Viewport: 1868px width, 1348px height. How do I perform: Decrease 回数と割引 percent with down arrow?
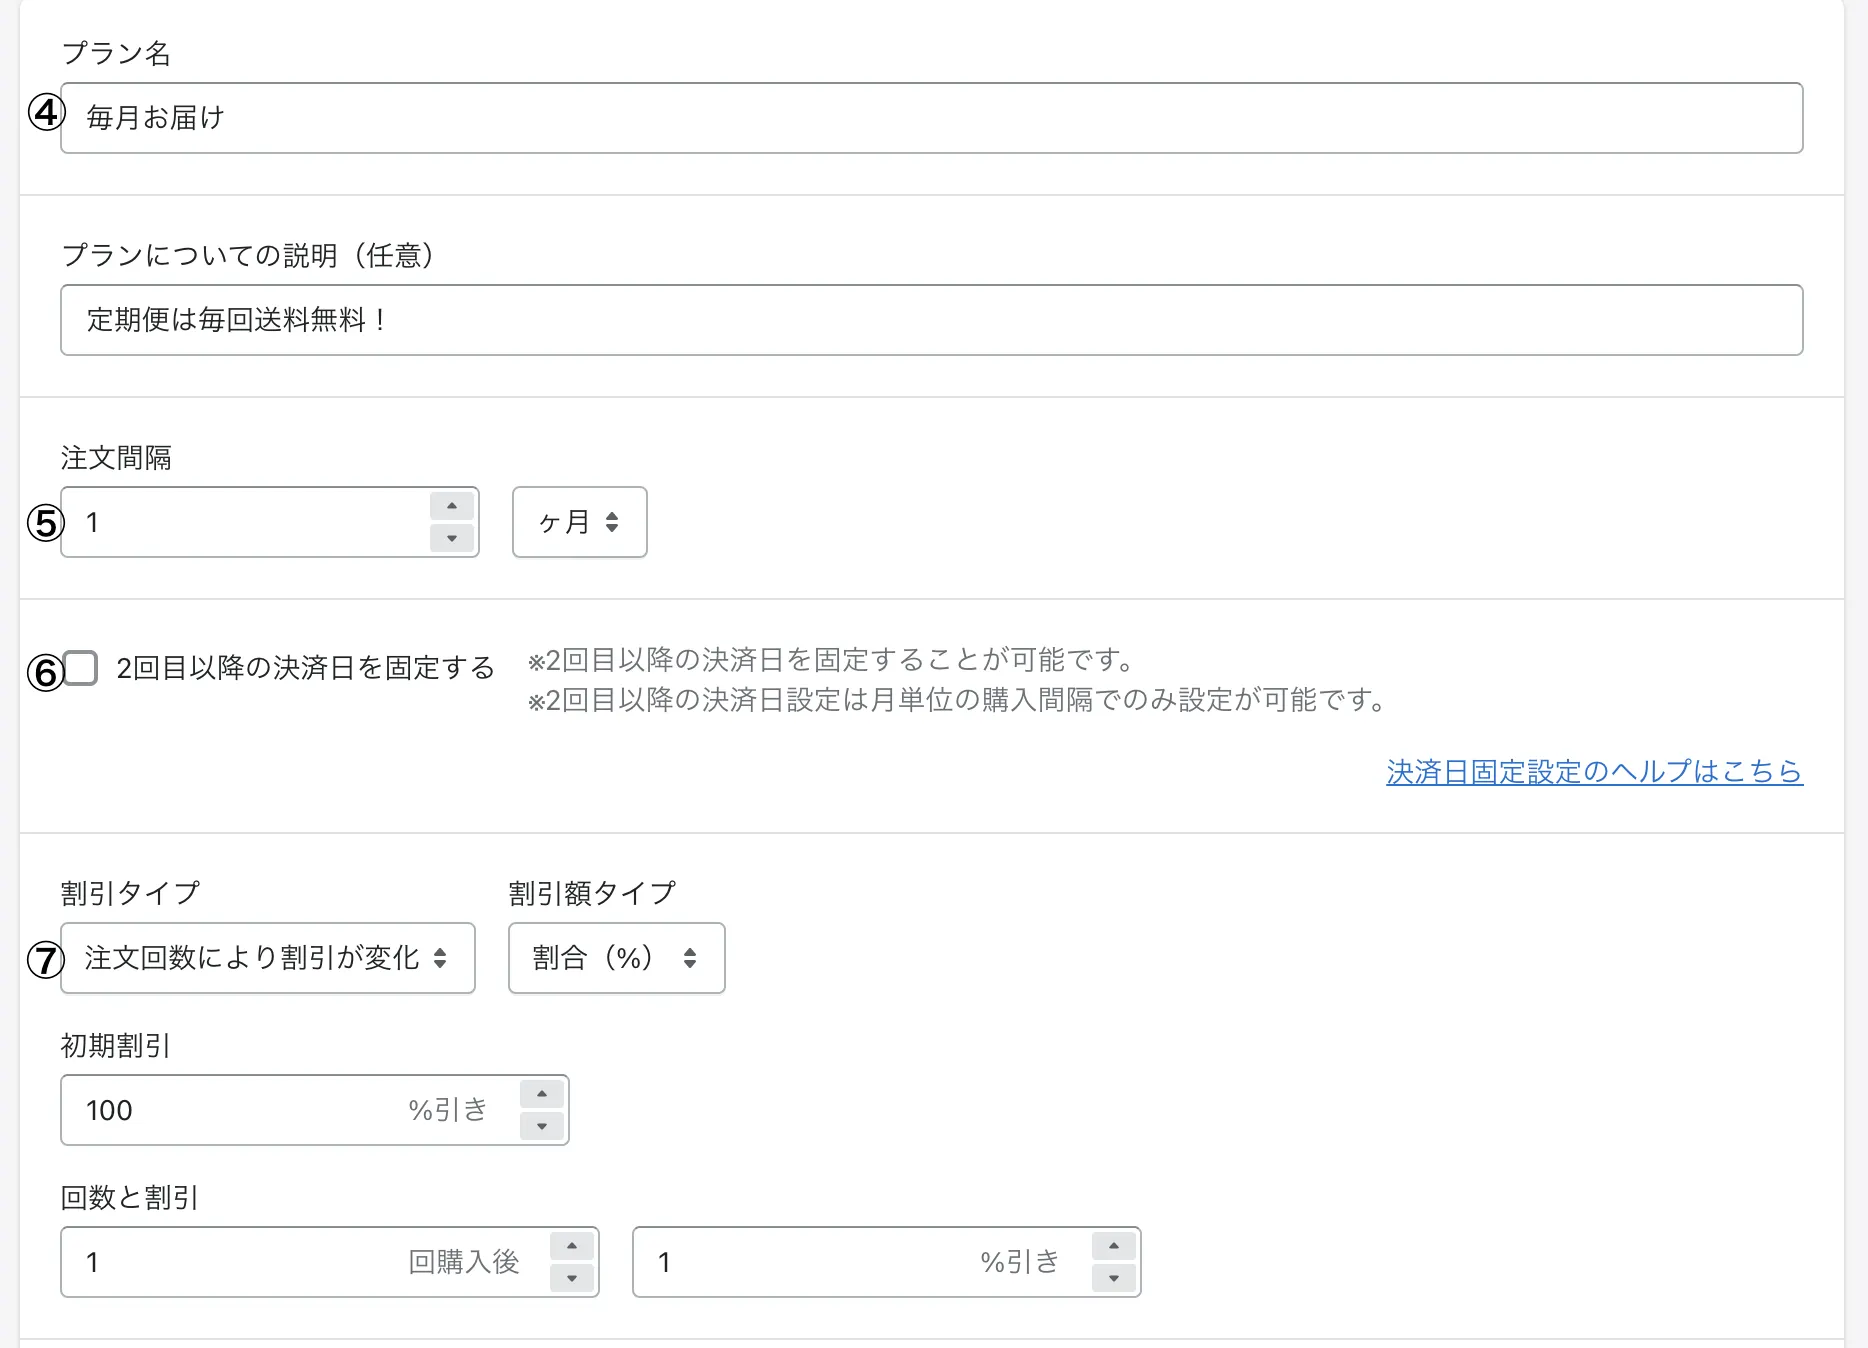[x=1114, y=1278]
